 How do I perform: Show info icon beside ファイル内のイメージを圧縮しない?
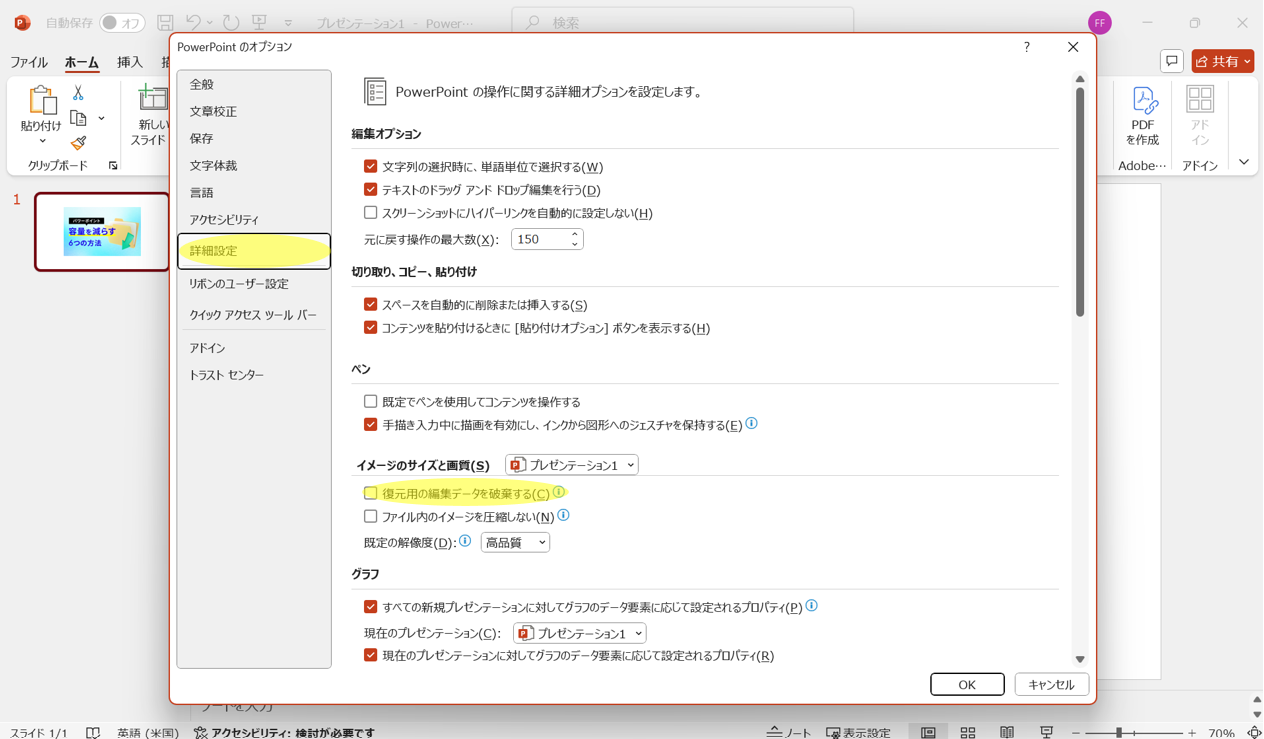tap(564, 515)
